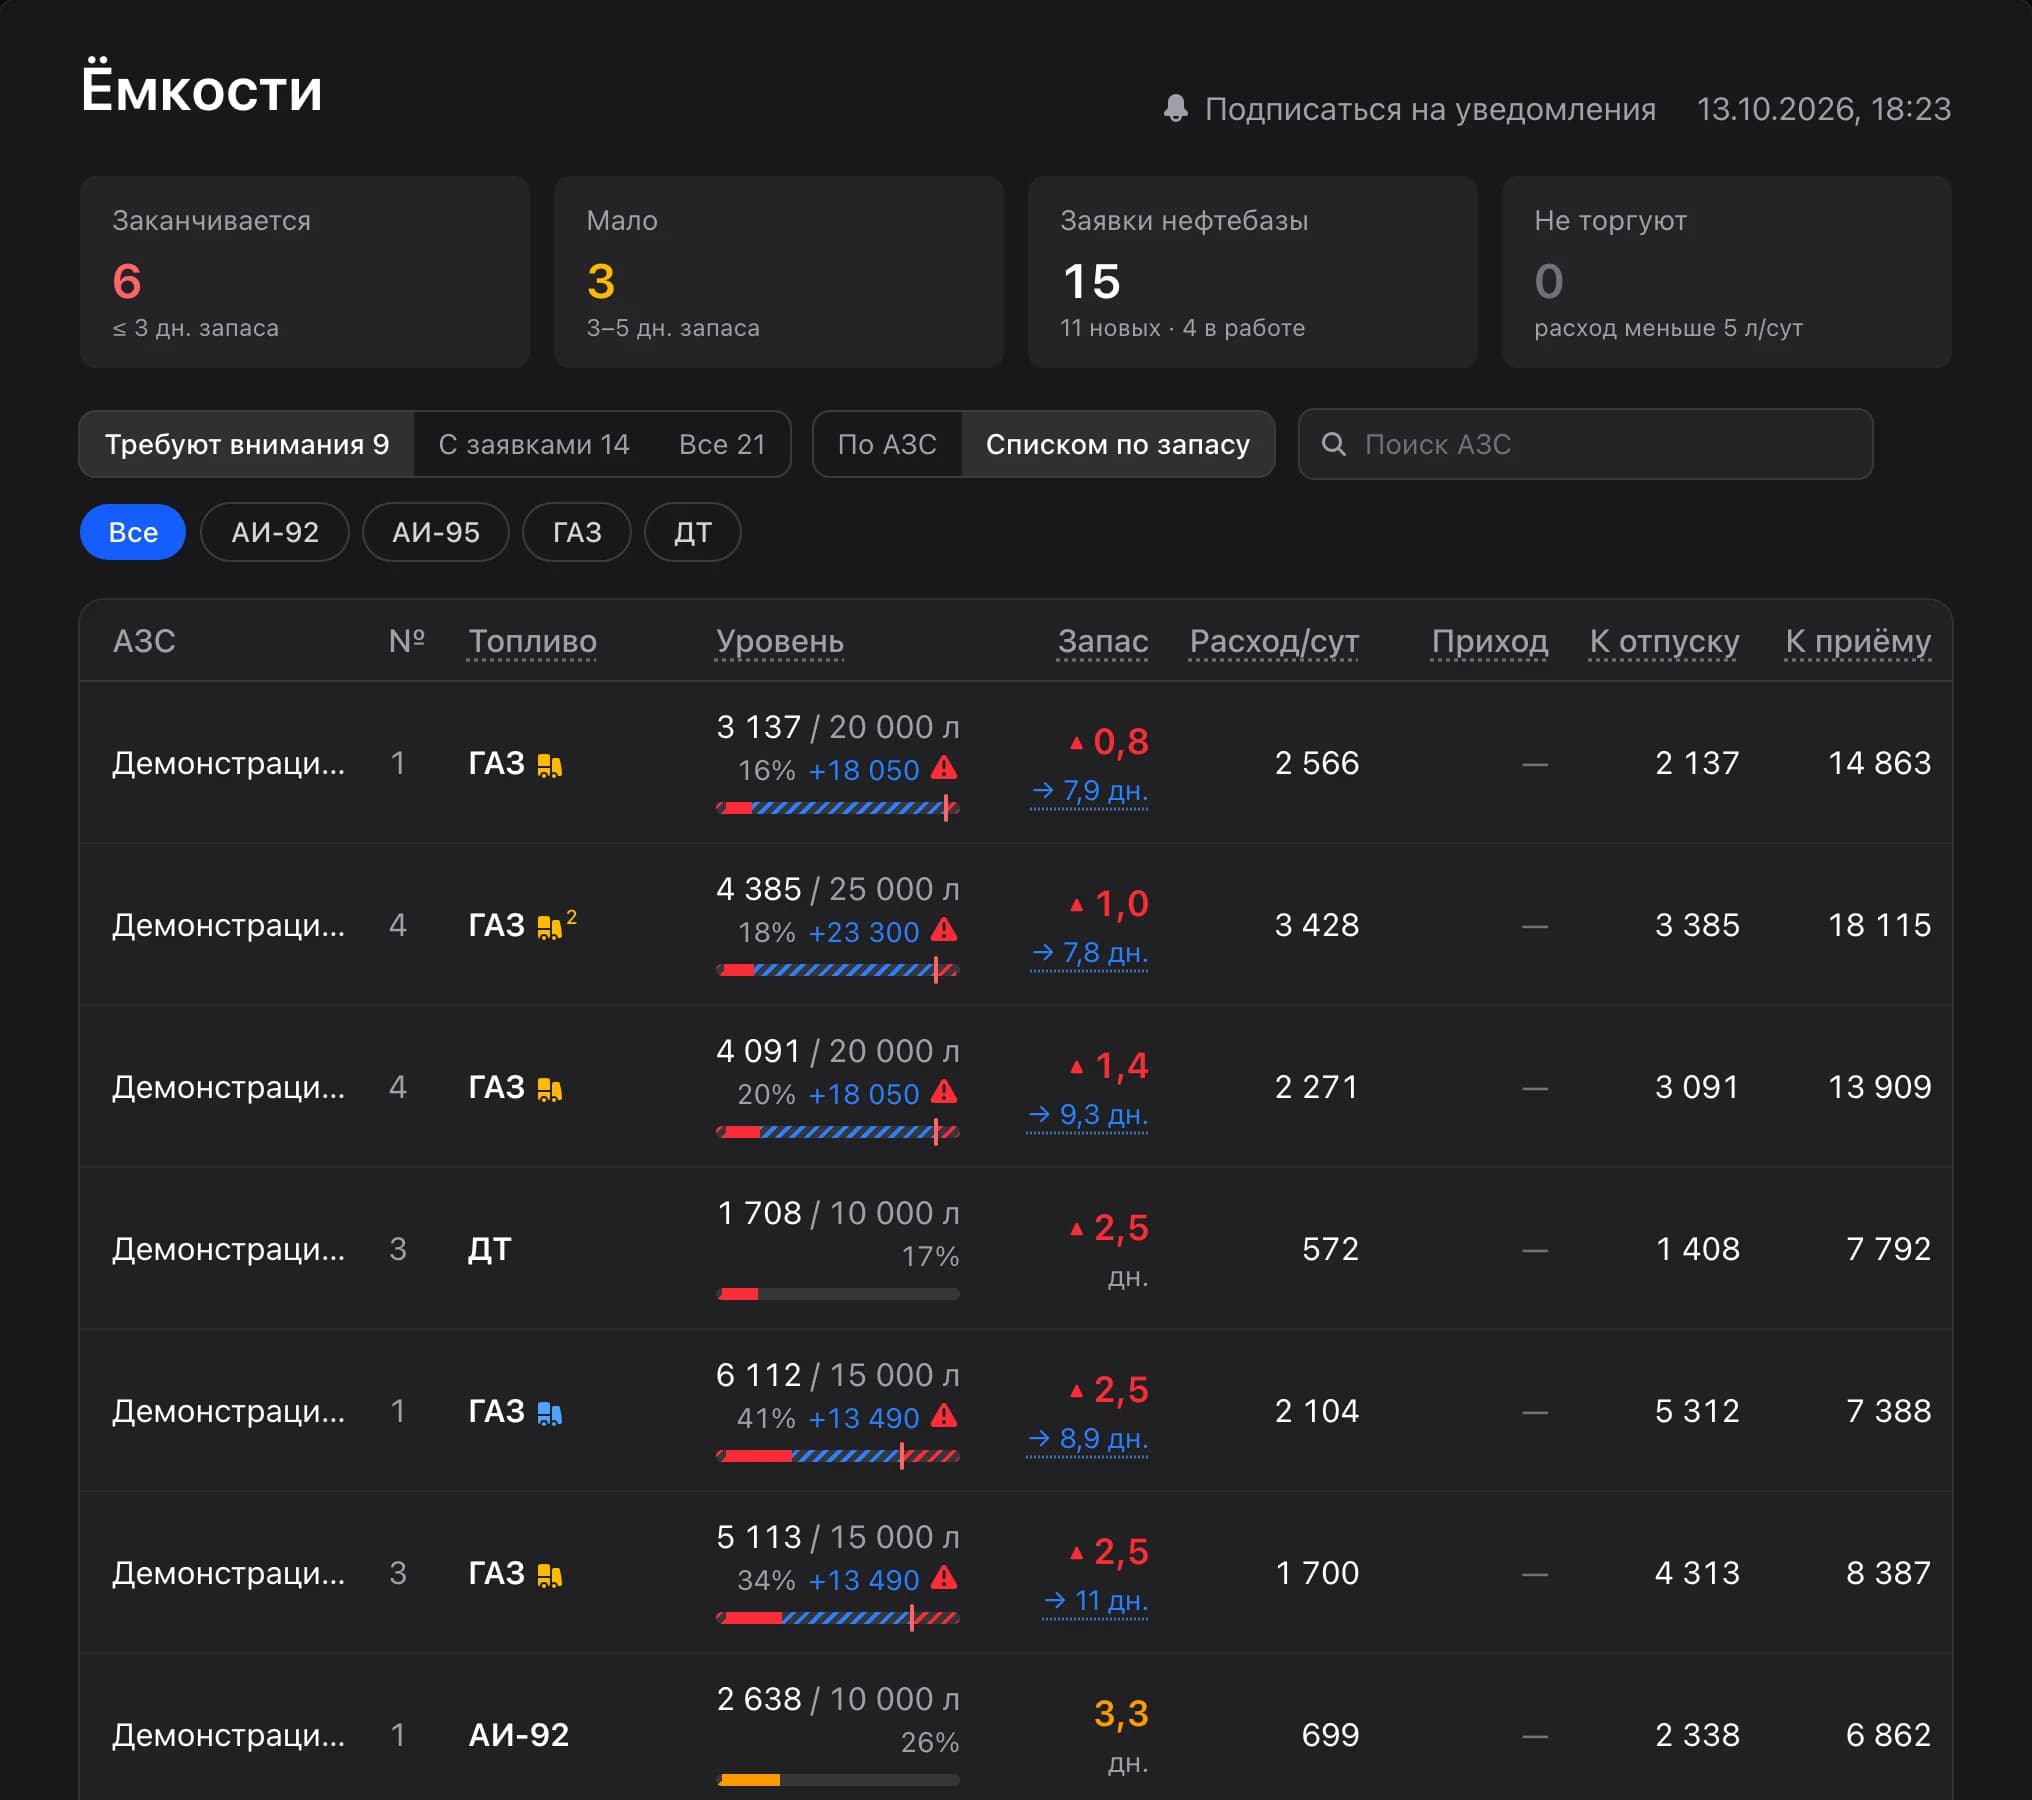
Task: Sort by Уровень column header
Action: coord(780,641)
